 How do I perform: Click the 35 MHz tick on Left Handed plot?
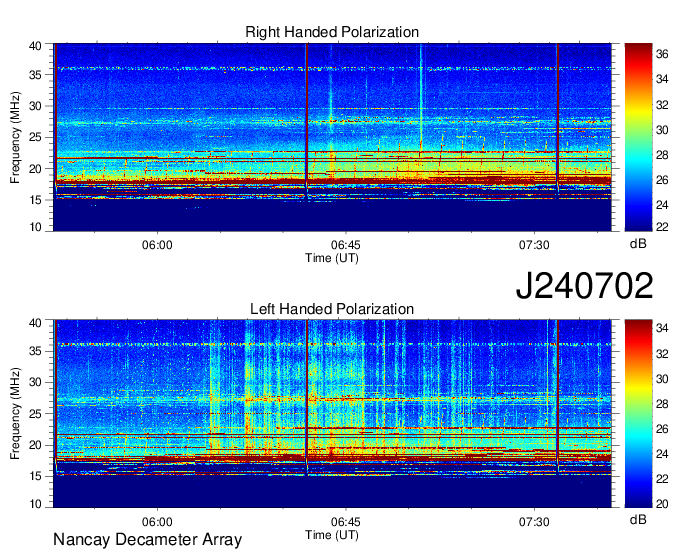[x=35, y=351]
